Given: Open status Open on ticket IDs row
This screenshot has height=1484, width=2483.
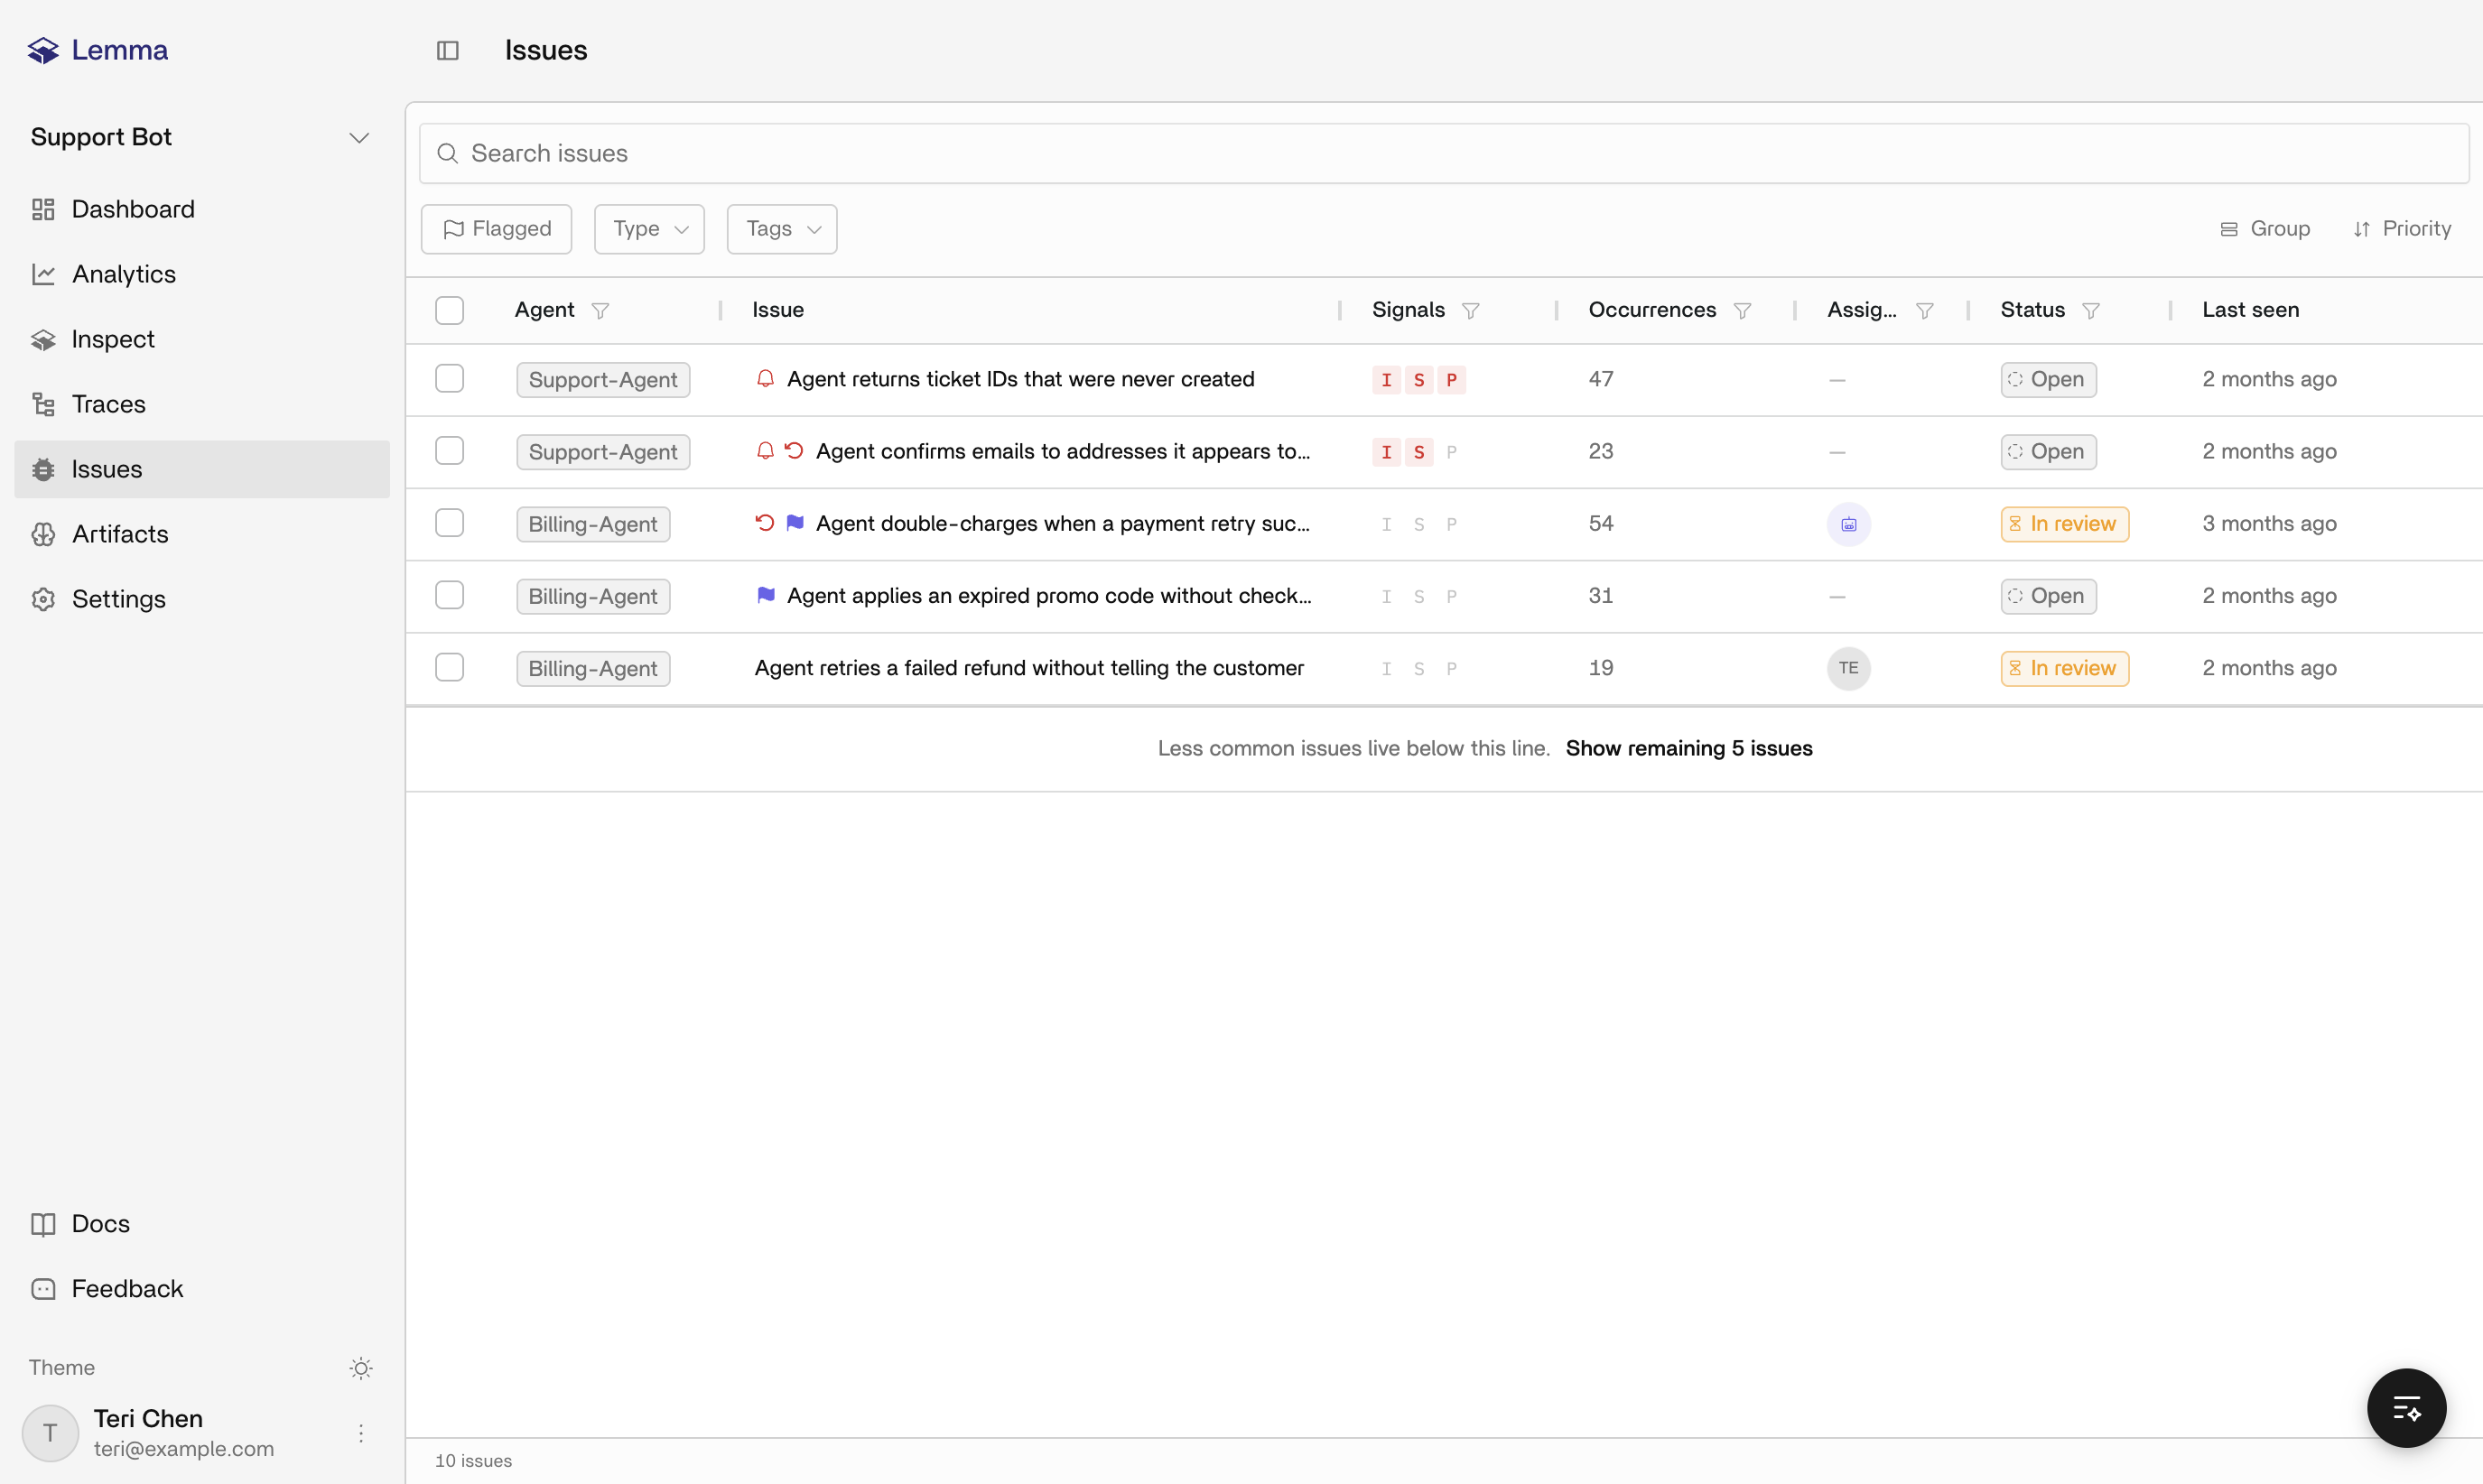Looking at the screenshot, I should 2048,380.
